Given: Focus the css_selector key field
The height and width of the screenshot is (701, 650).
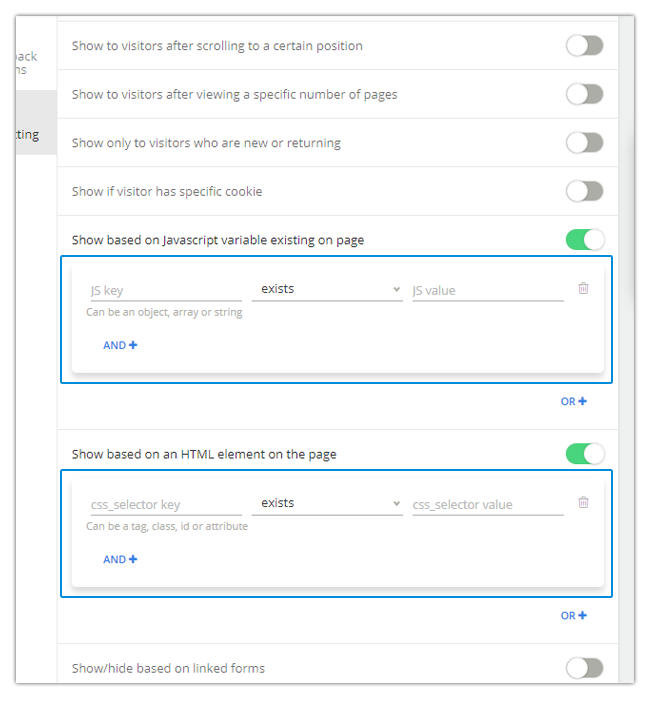Looking at the screenshot, I should point(165,505).
